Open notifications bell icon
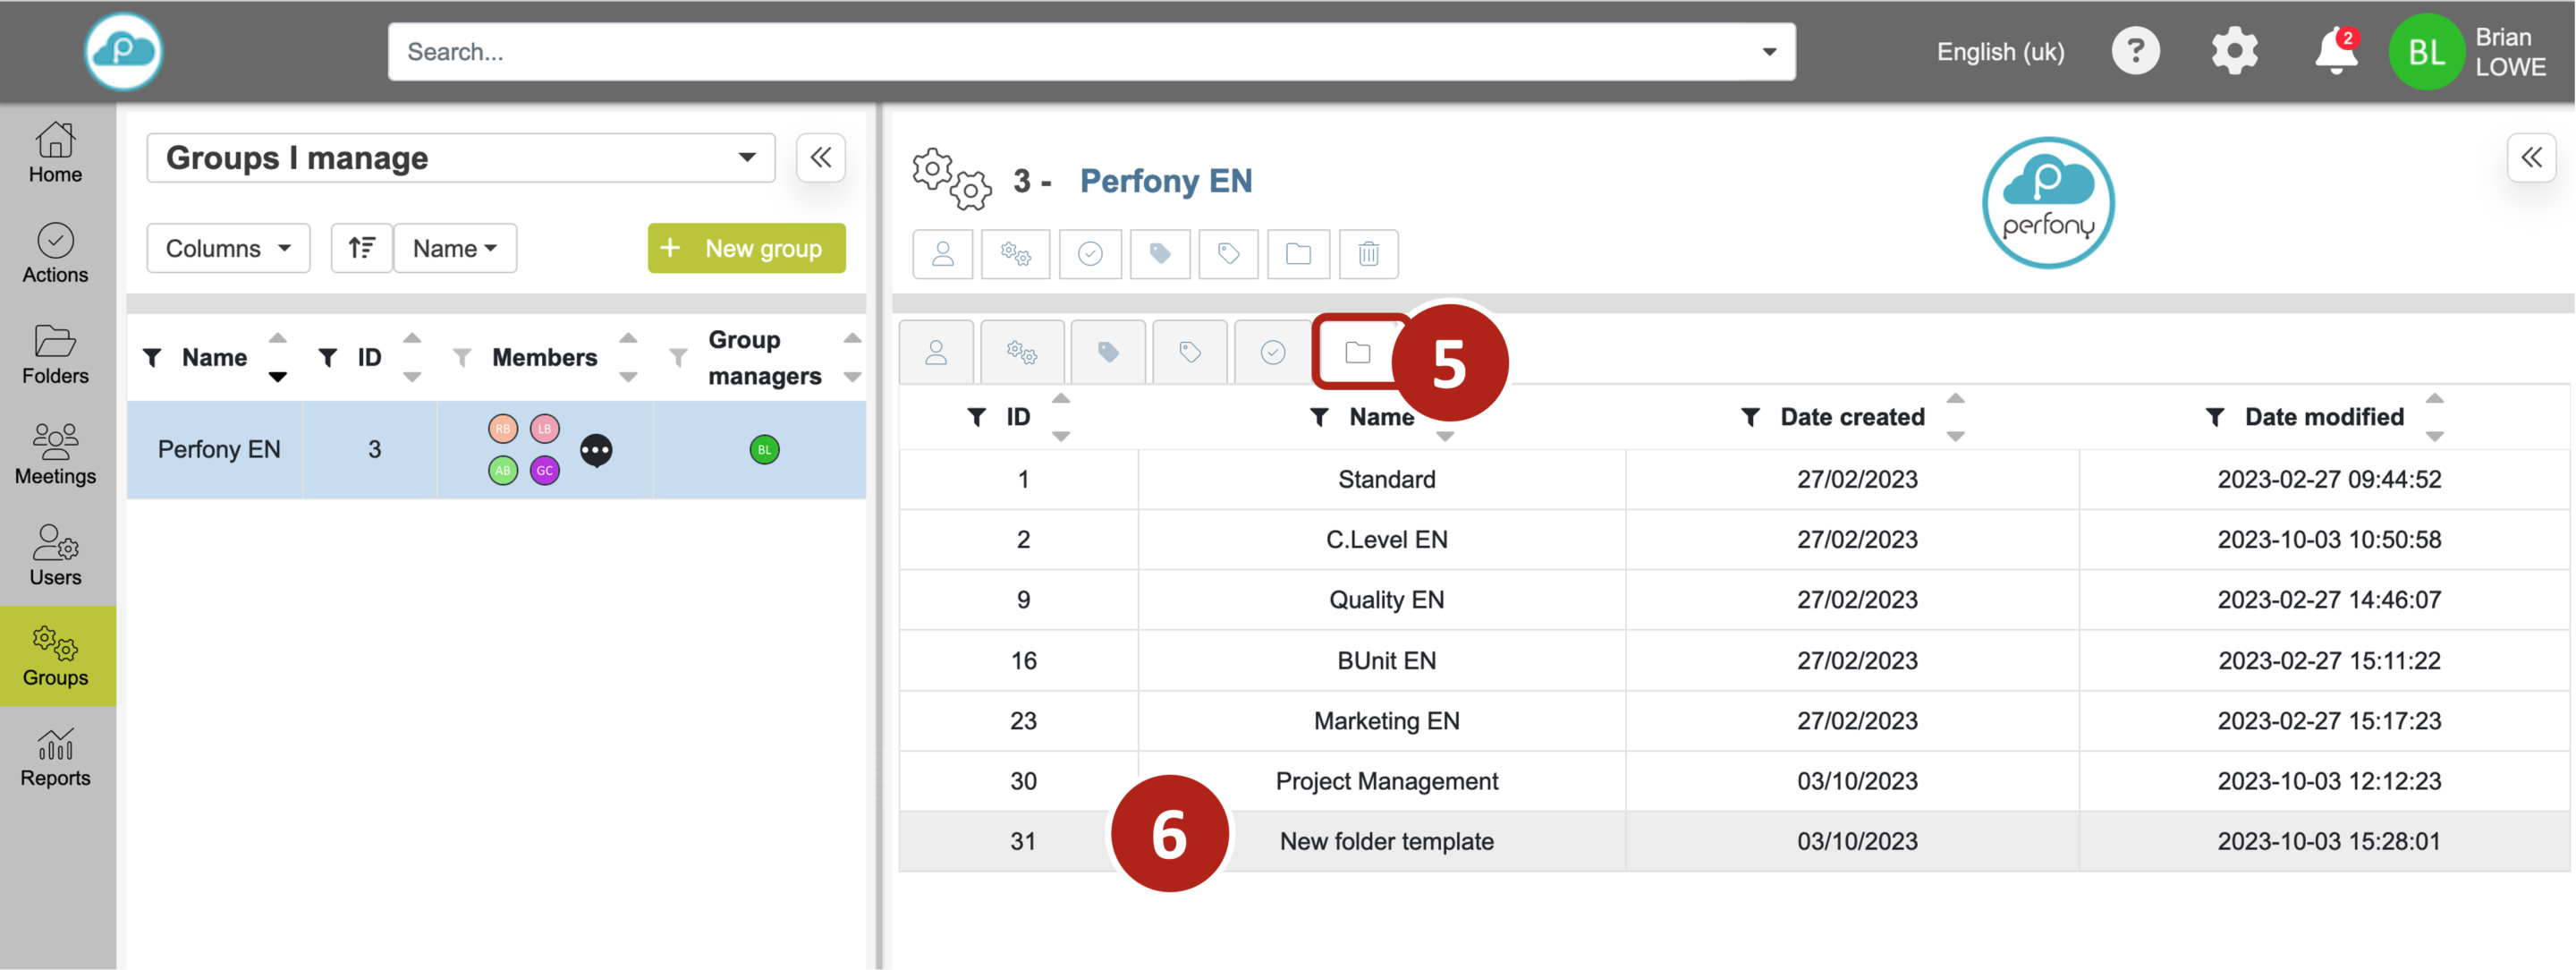 click(x=2335, y=52)
